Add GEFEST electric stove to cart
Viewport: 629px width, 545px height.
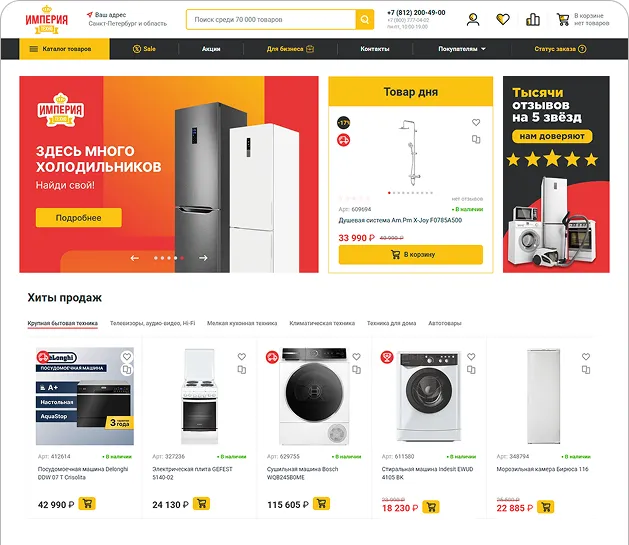click(201, 504)
